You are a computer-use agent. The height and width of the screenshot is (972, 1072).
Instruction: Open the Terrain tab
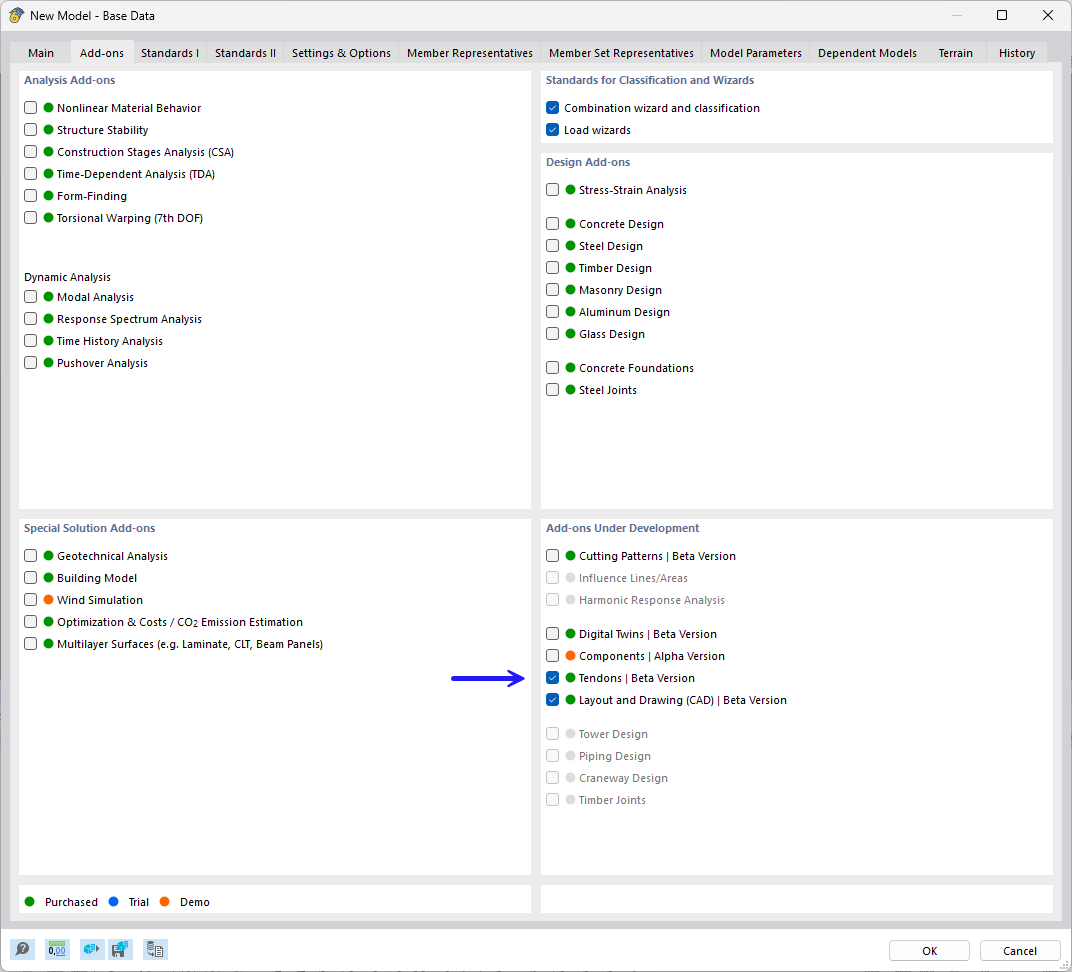pos(955,52)
